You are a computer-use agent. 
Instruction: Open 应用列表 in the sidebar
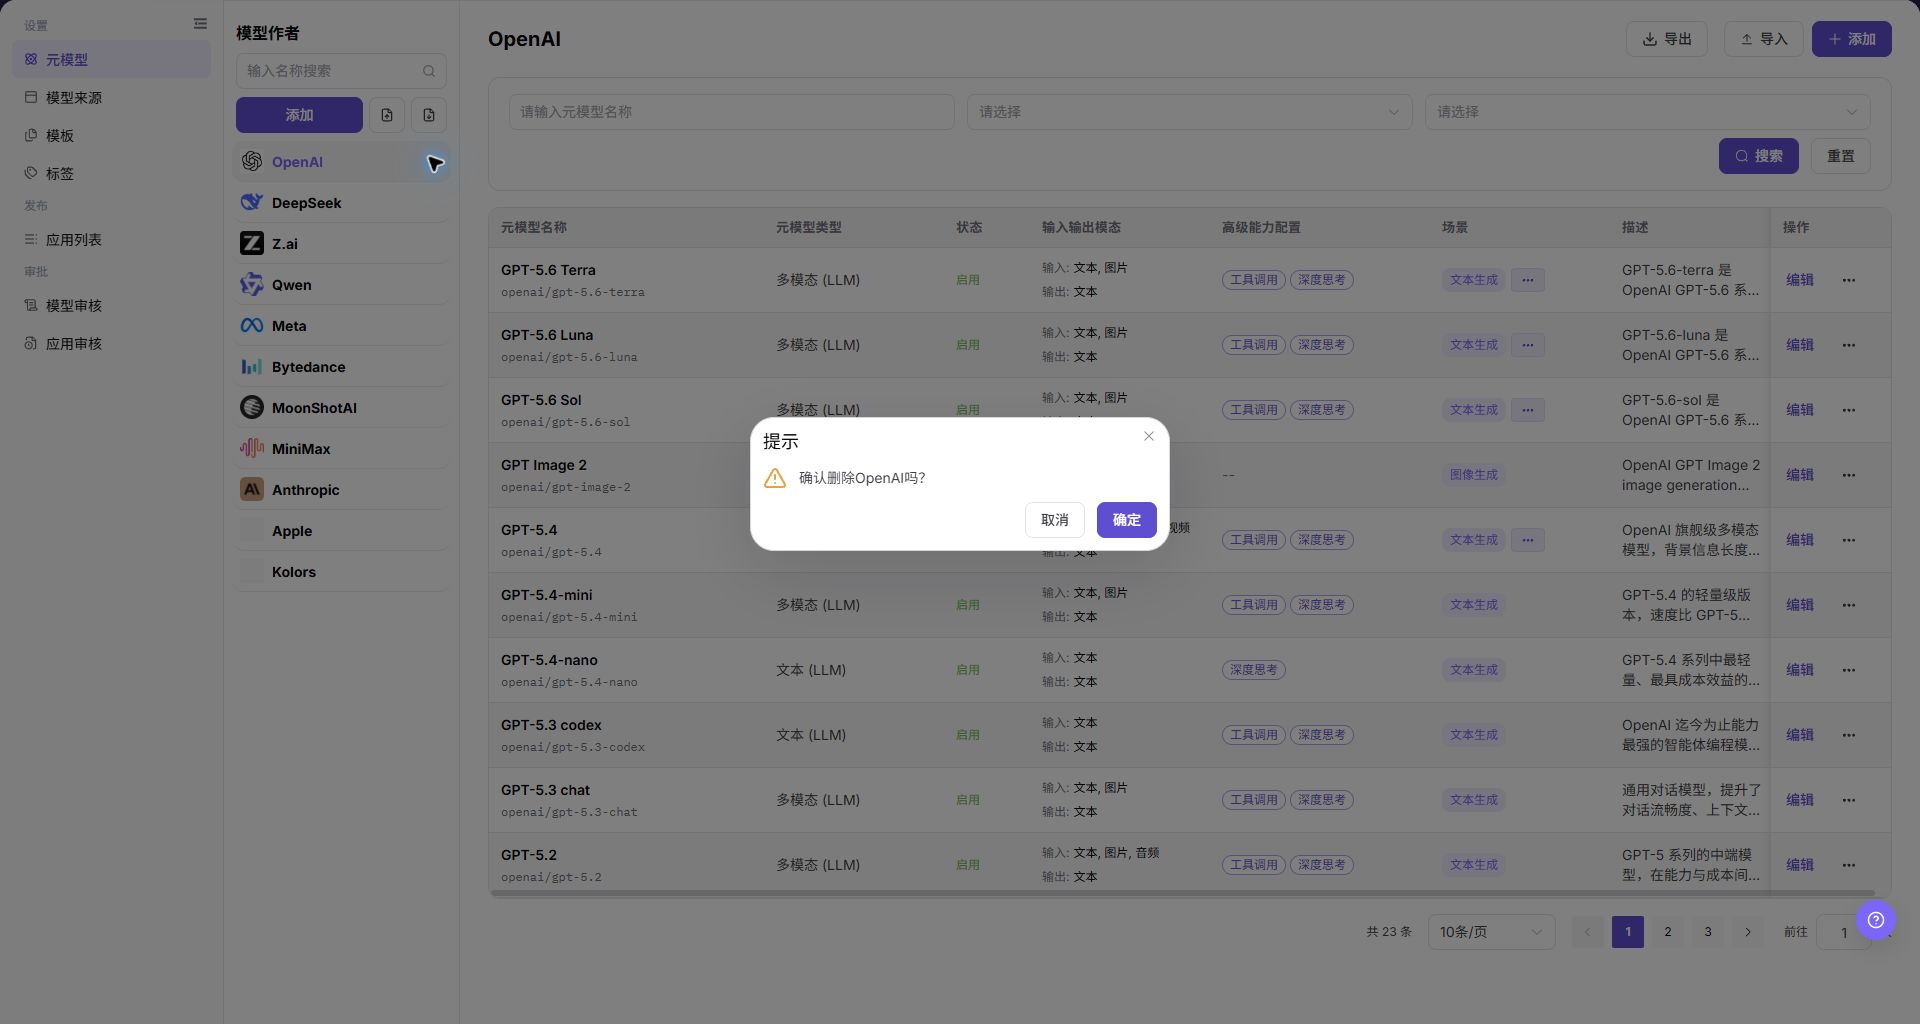[111, 240]
